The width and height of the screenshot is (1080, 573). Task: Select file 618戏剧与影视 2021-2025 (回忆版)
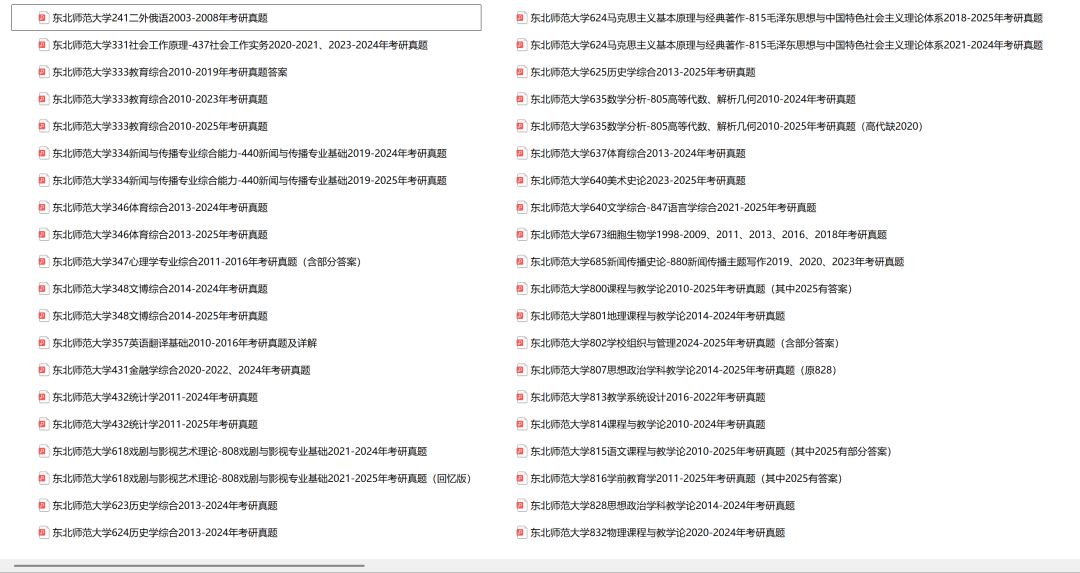(262, 478)
